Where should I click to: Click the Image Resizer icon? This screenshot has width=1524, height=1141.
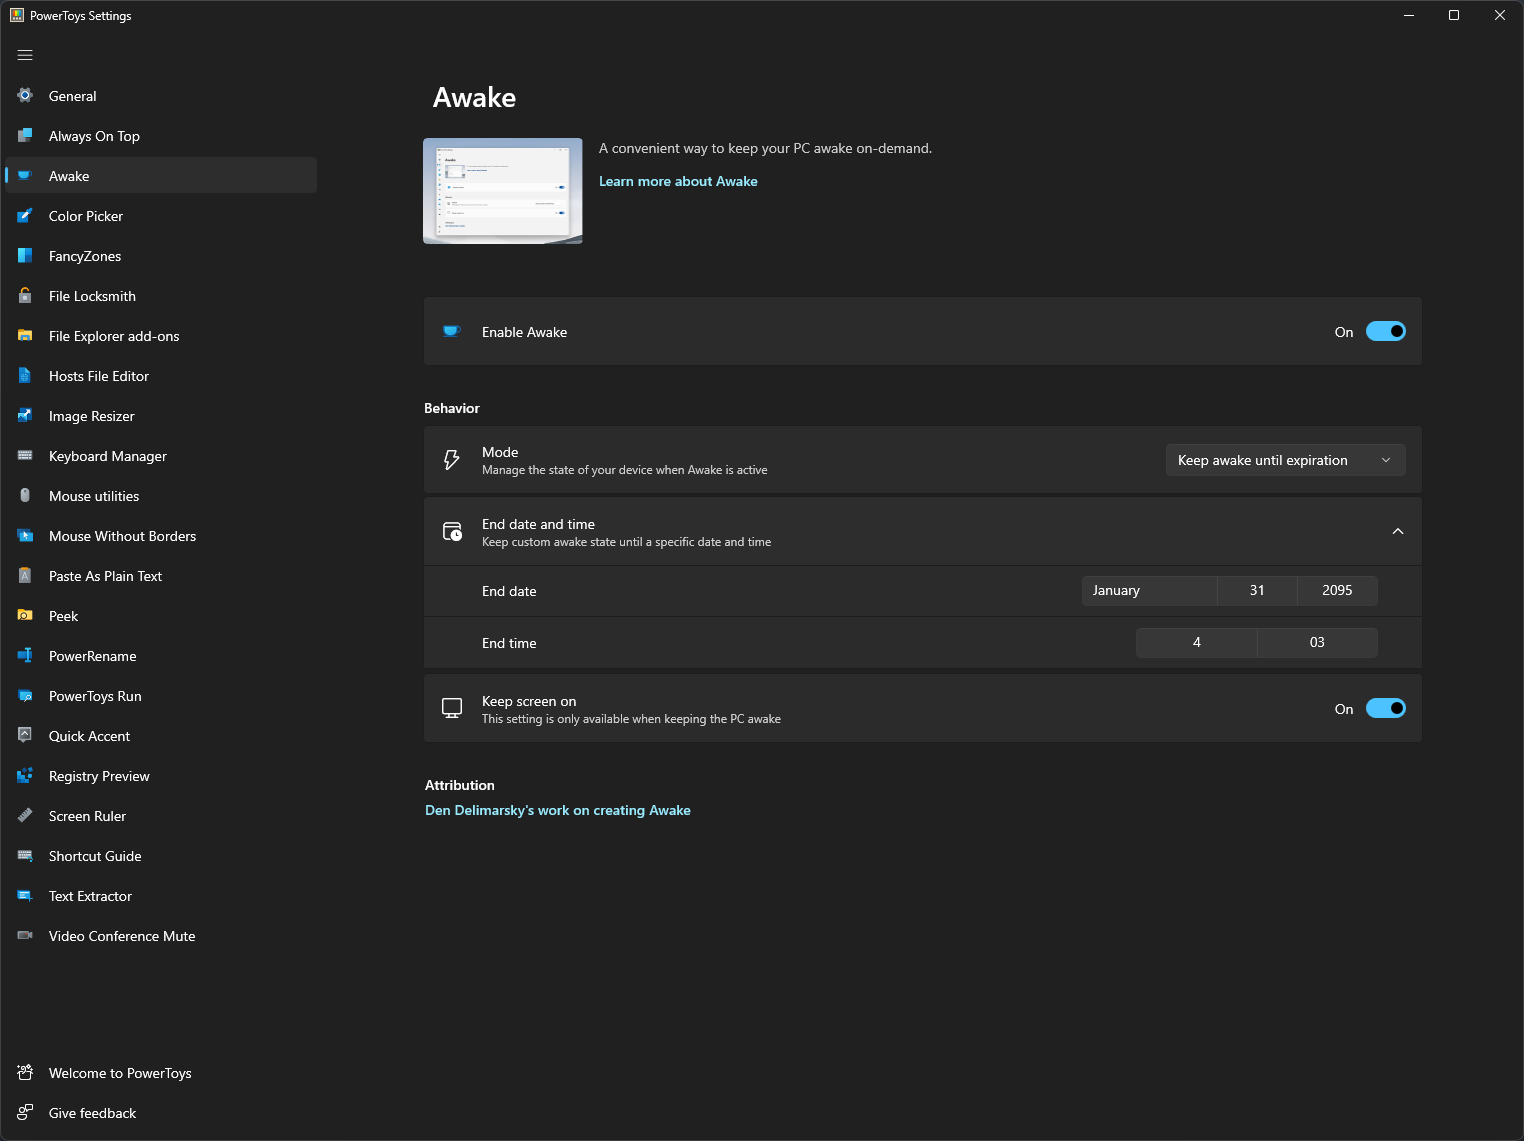pos(25,415)
